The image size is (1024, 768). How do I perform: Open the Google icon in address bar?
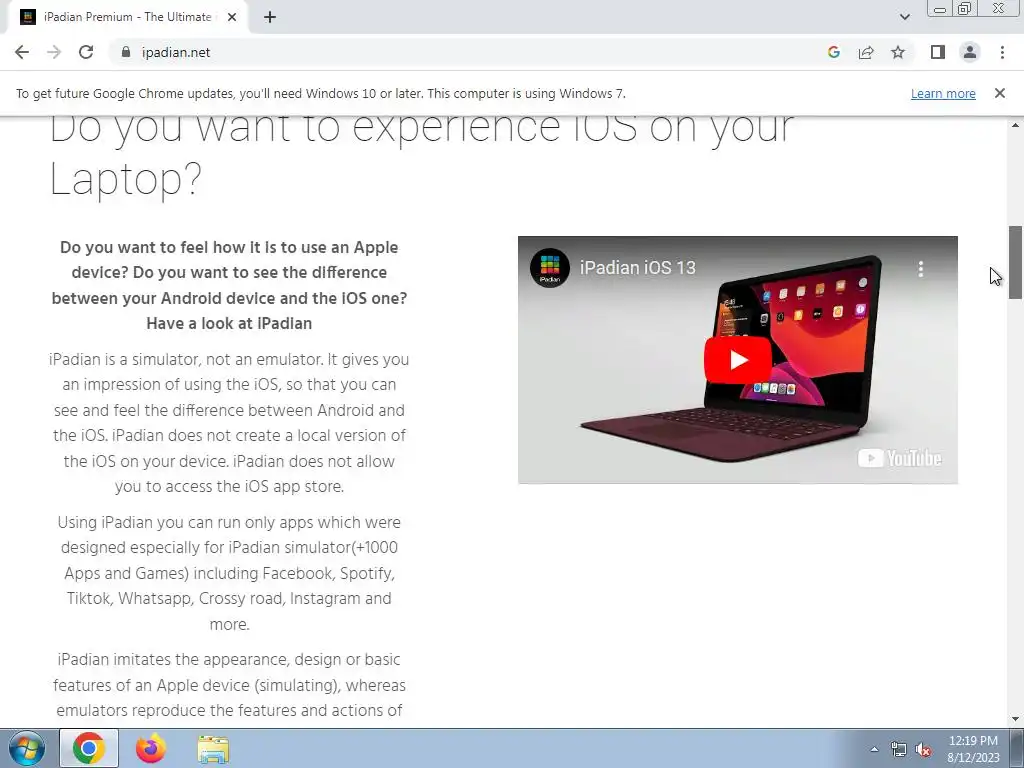(x=834, y=52)
